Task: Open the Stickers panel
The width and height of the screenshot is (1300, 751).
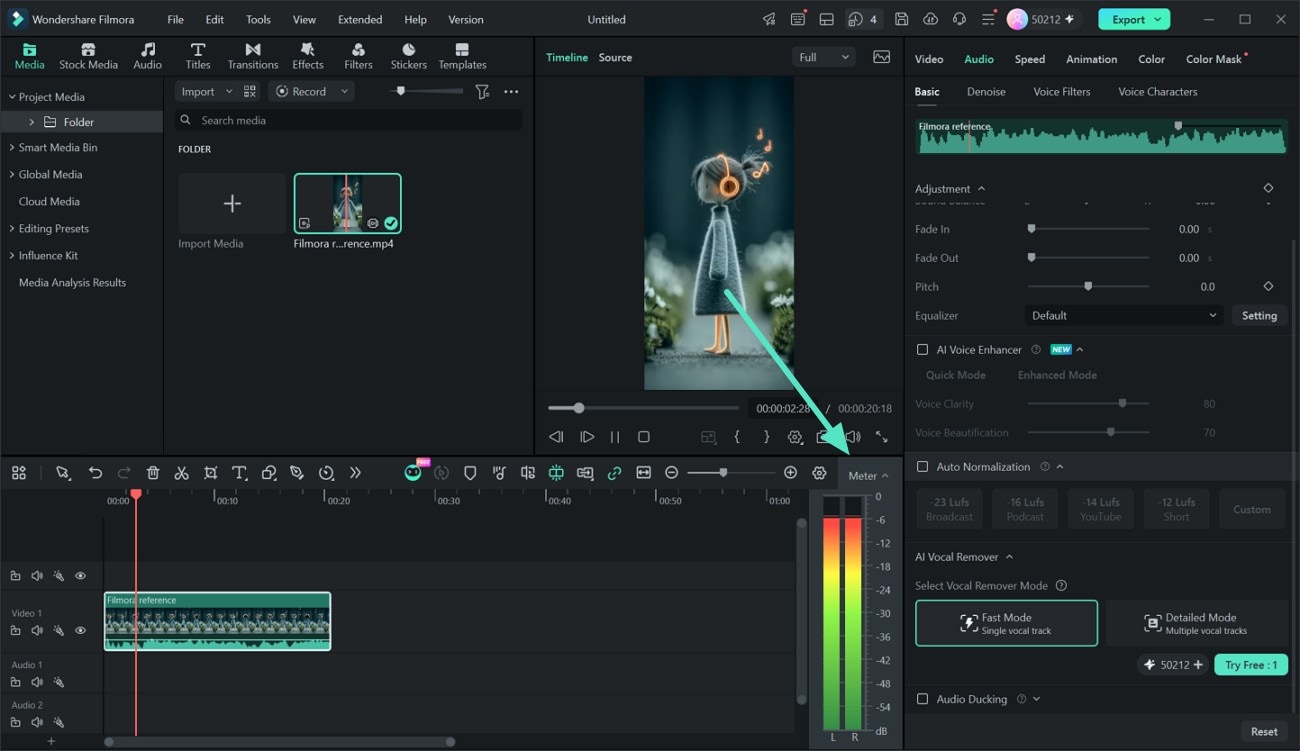Action: tap(409, 56)
